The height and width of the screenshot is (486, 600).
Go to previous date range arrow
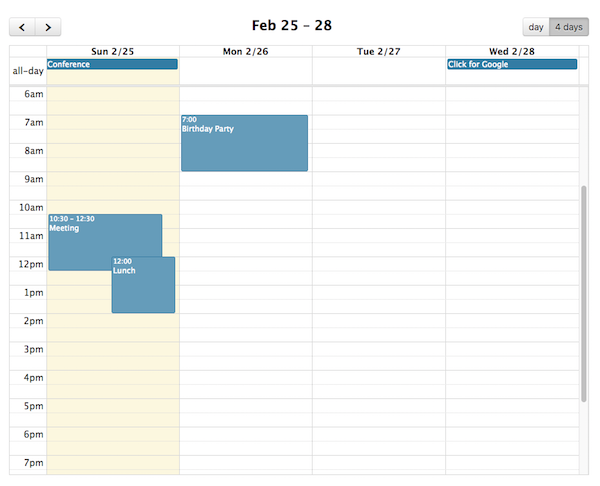click(22, 27)
